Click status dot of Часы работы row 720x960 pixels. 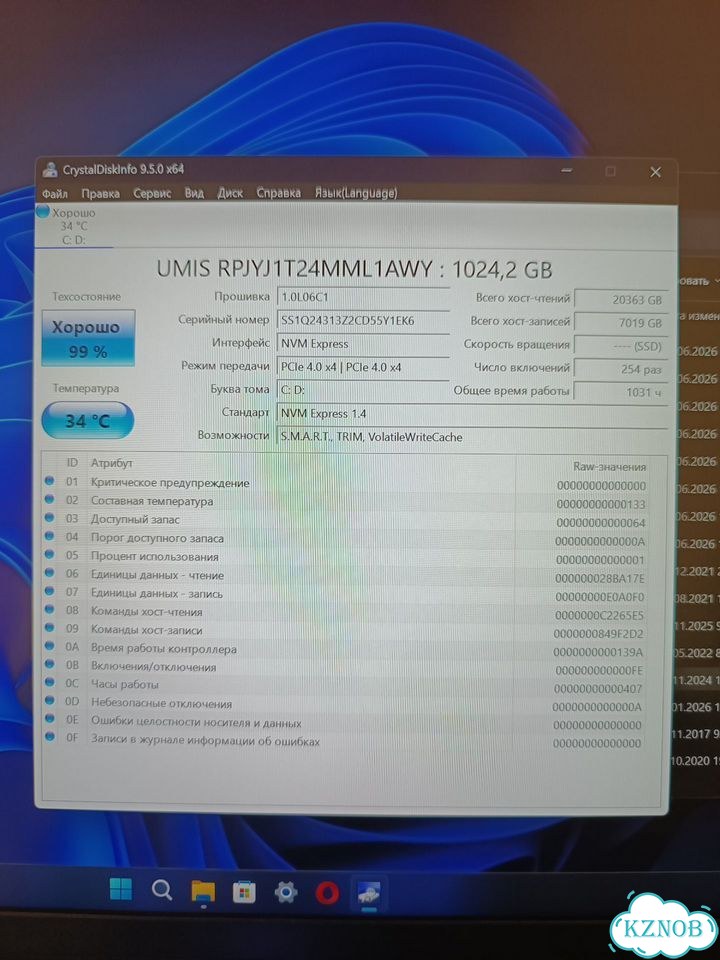point(50,683)
